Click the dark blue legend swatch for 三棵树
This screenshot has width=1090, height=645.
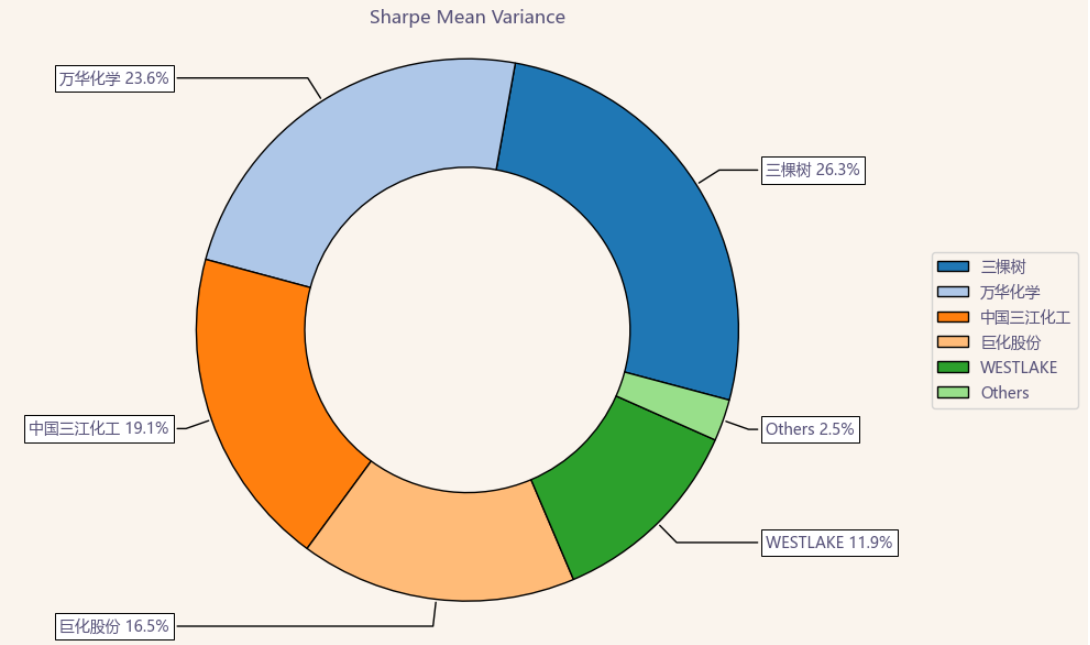coord(952,266)
